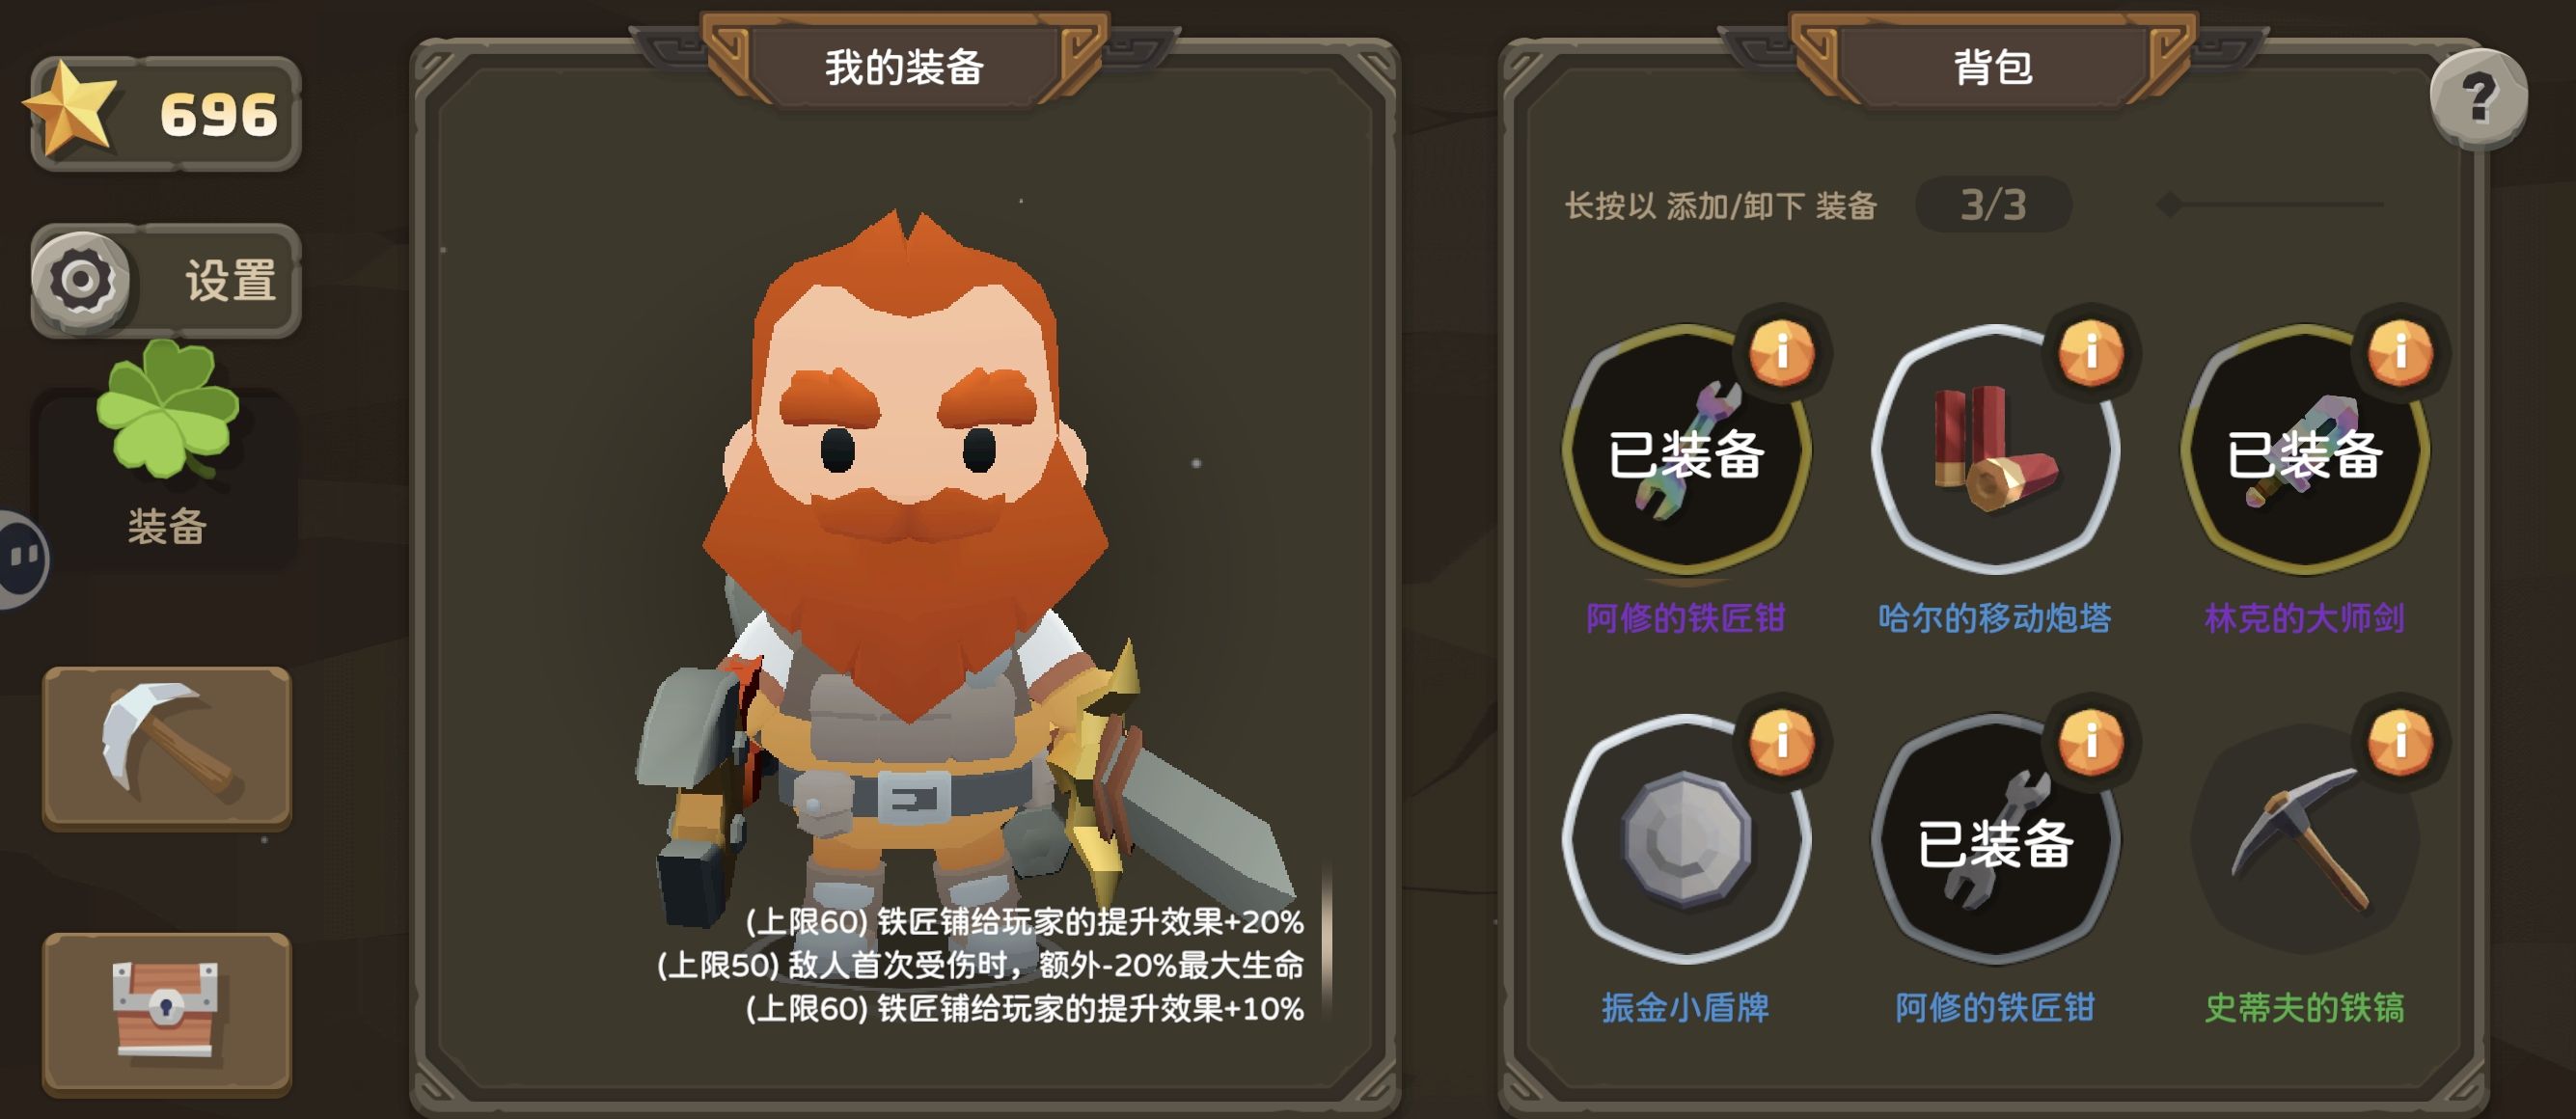This screenshot has width=2576, height=1119.
Task: Select the 振金小盾牌 shield item
Action: pyautogui.click(x=1686, y=840)
